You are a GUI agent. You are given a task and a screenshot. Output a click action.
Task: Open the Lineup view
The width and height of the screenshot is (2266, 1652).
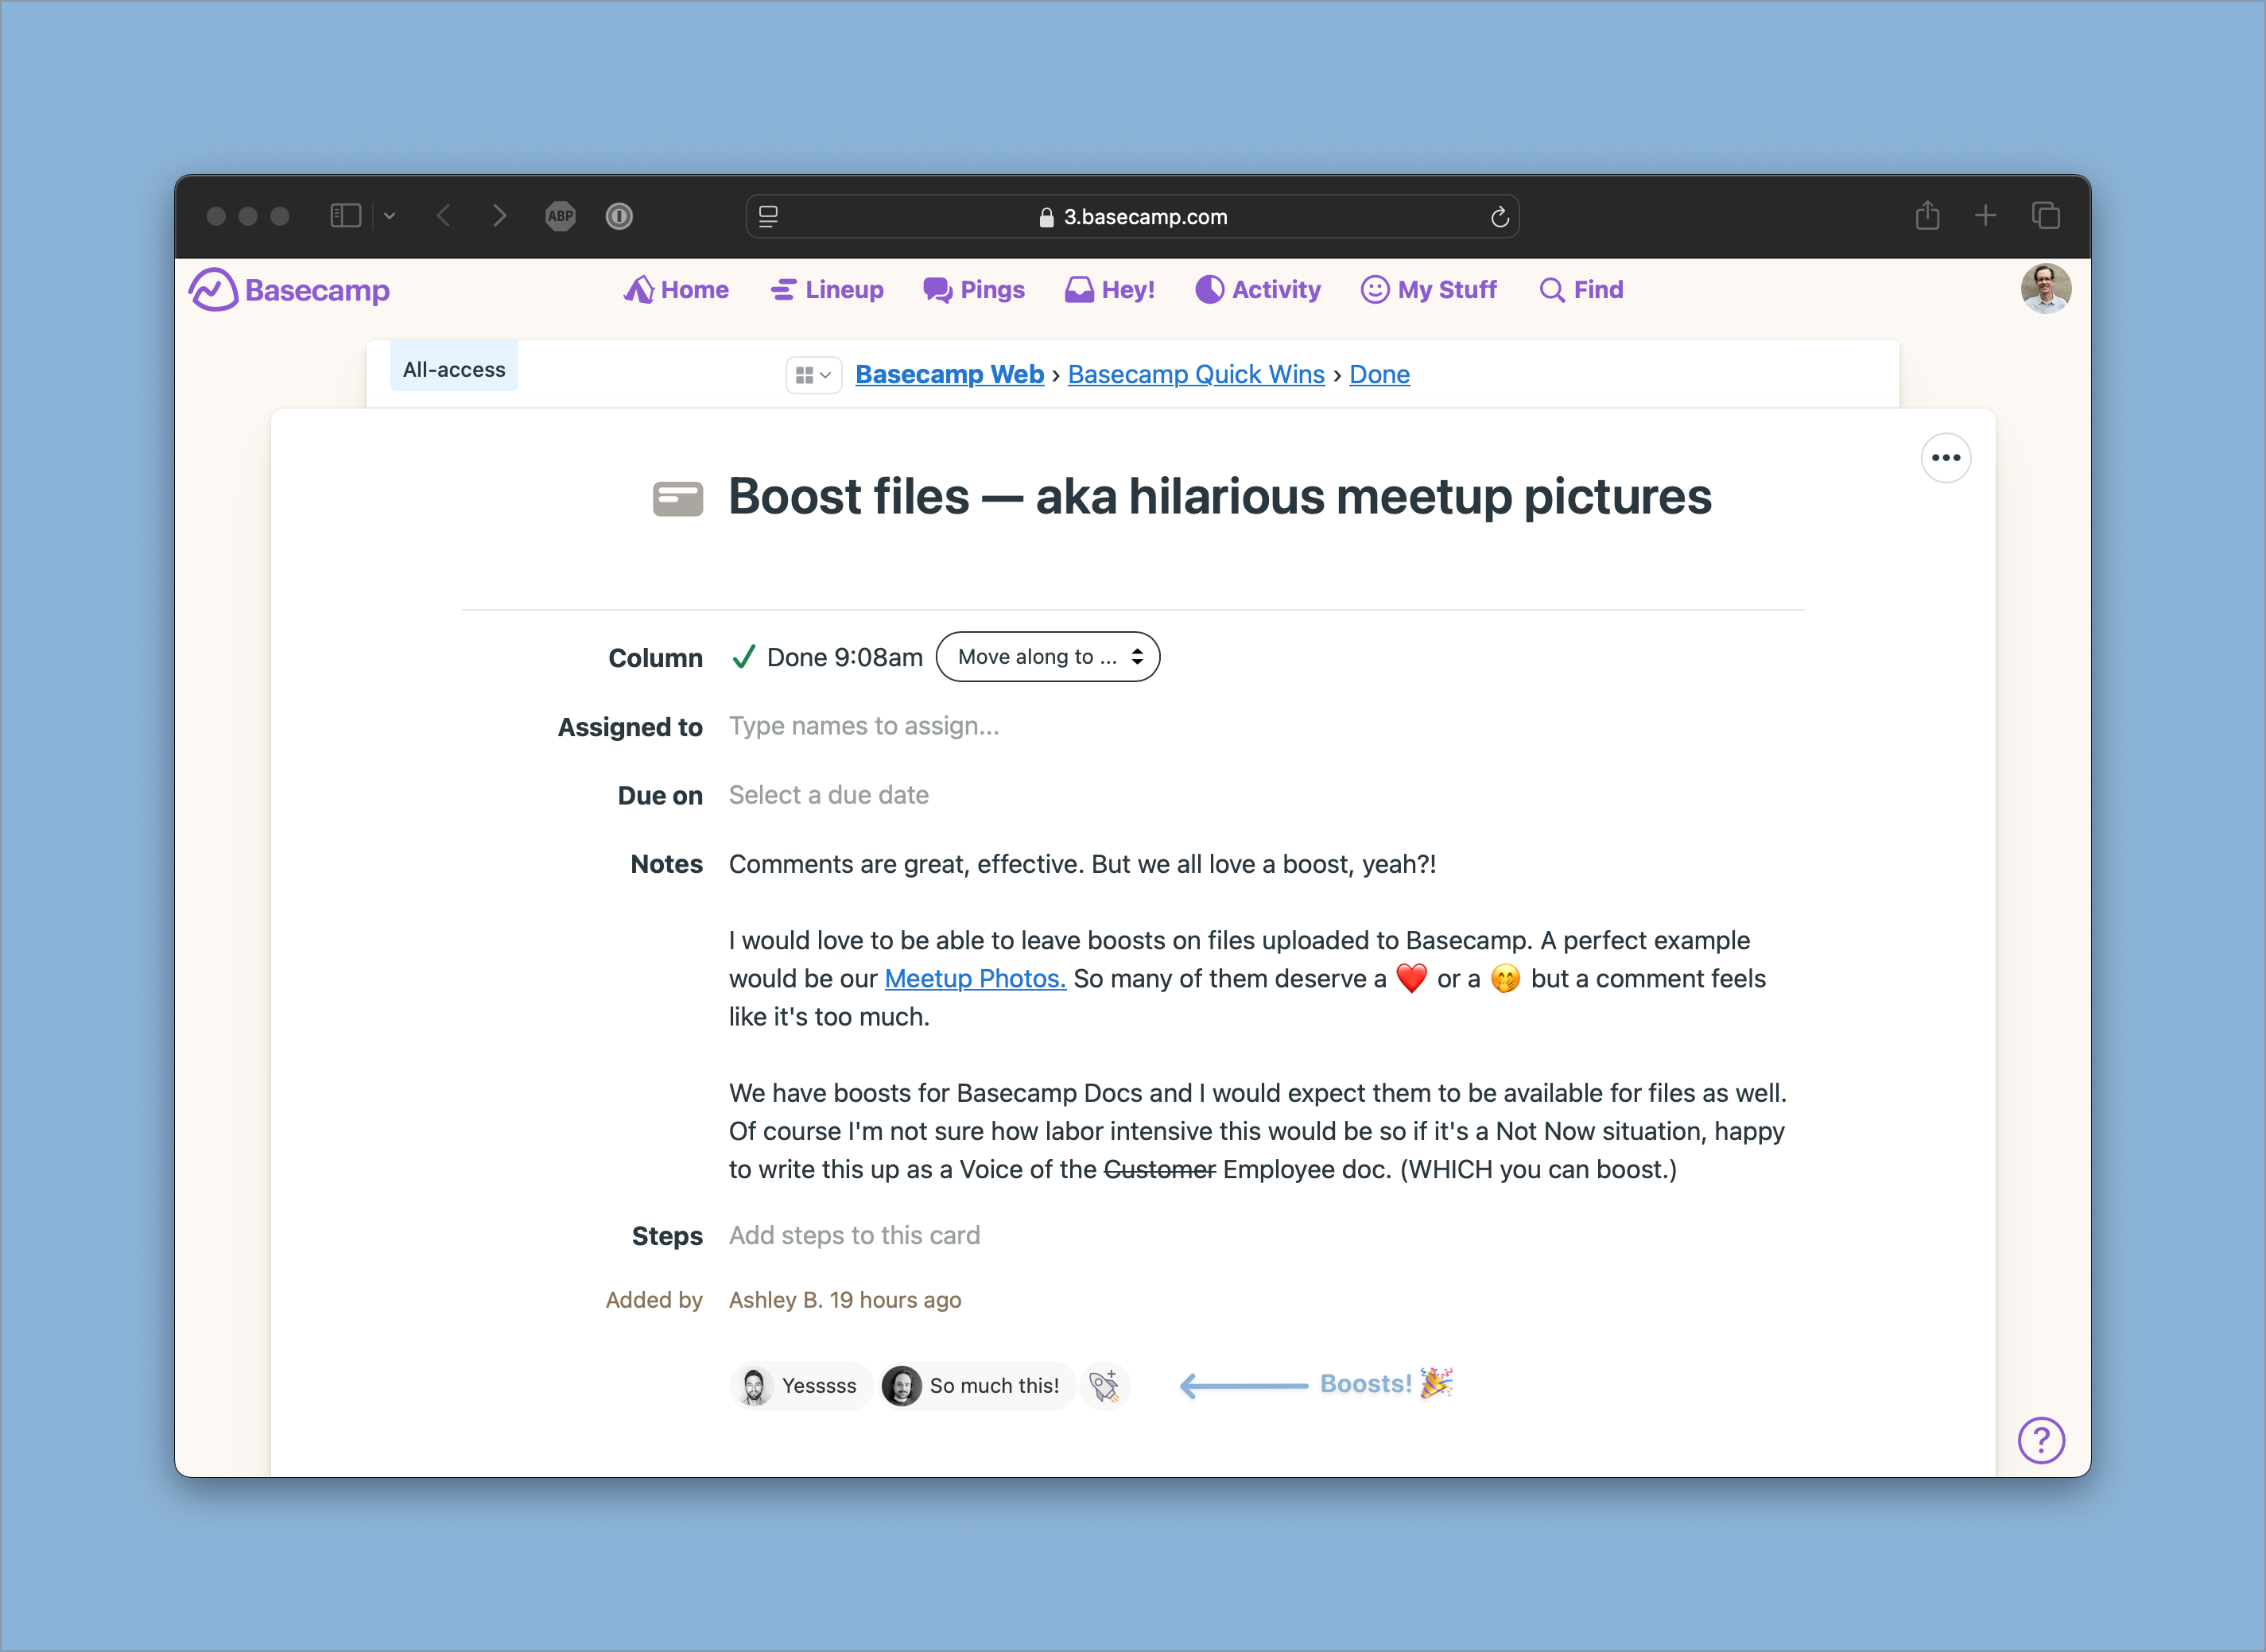pyautogui.click(x=827, y=290)
